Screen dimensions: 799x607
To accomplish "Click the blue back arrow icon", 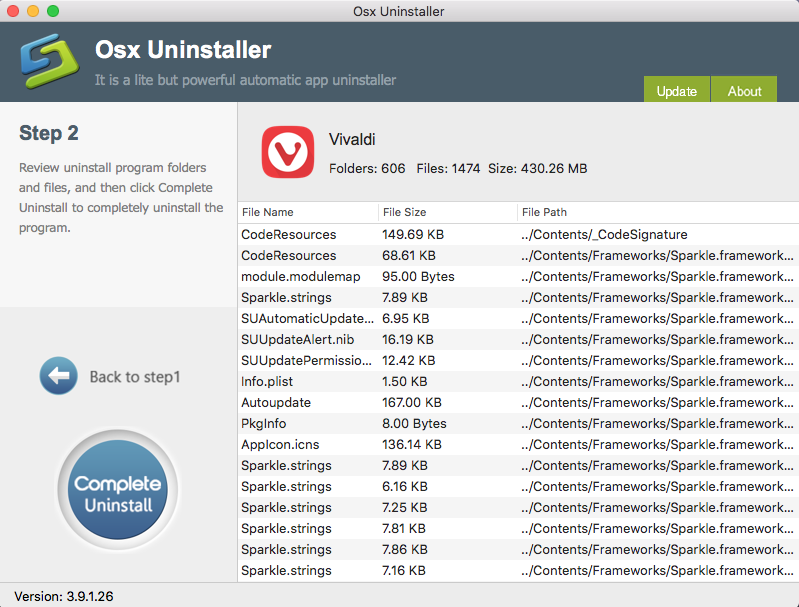I will 58,377.
